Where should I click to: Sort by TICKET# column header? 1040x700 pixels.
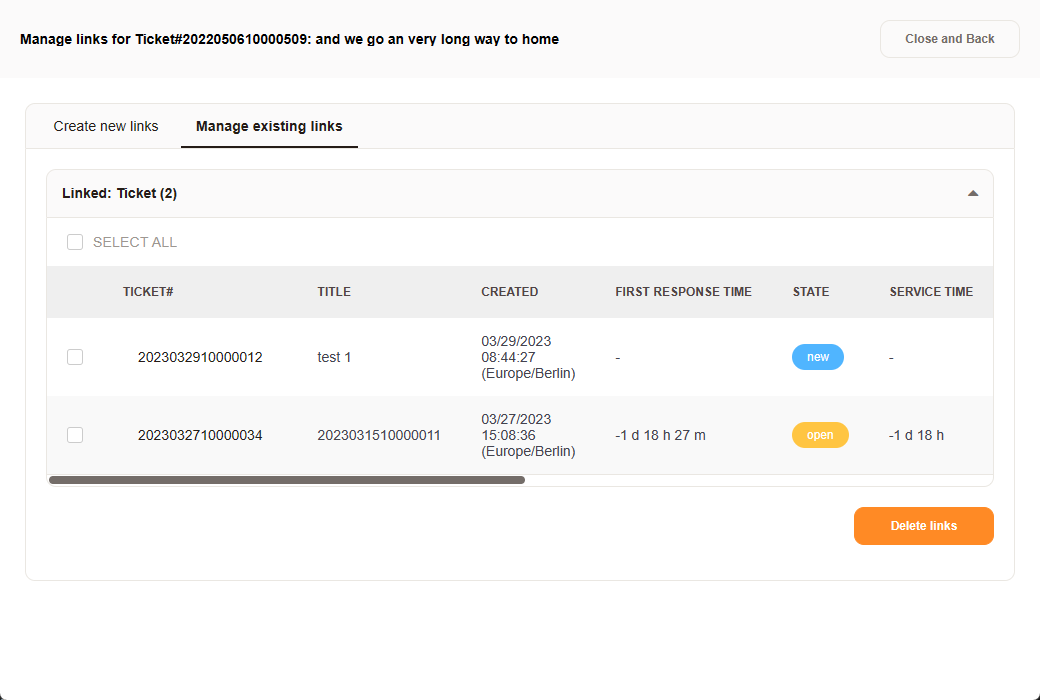pyautogui.click(x=148, y=292)
